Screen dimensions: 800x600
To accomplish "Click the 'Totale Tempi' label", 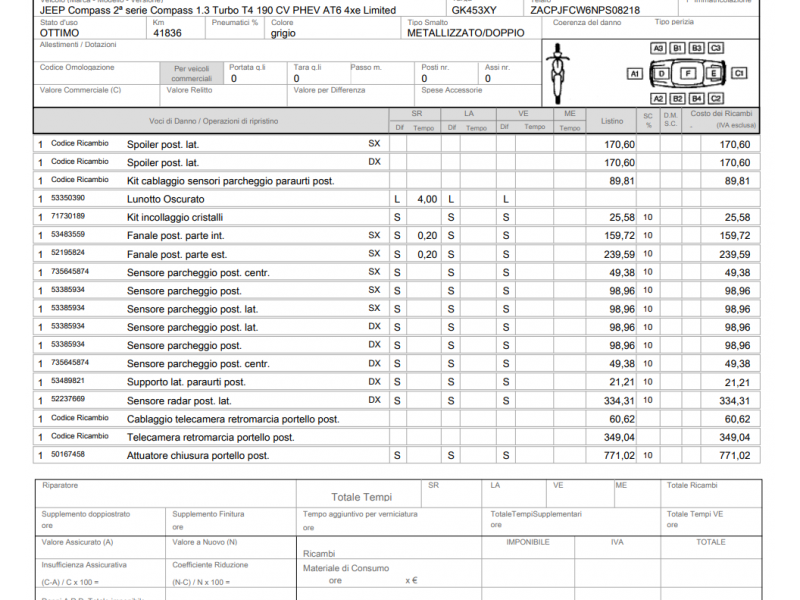I will (x=361, y=497).
